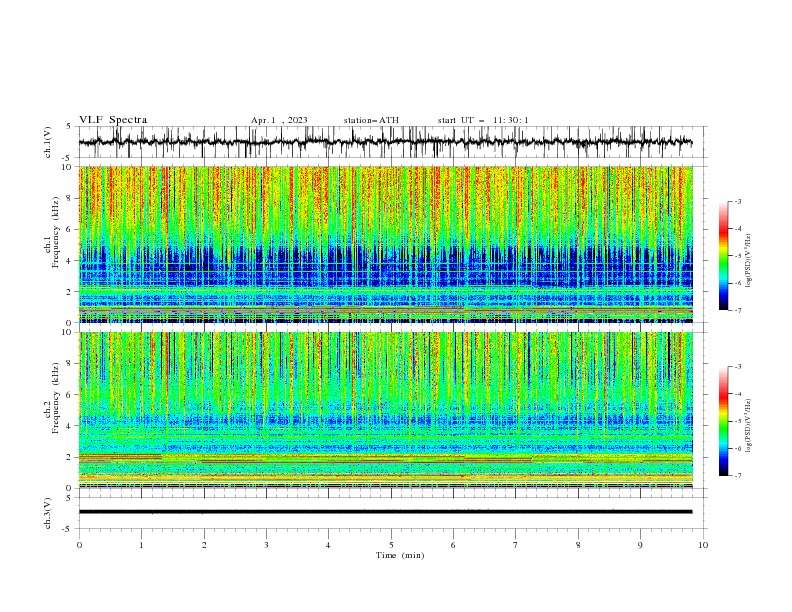Image resolution: width=792 pixels, height=612 pixels.
Task: Click time axis tick label "9"
Action: click(x=640, y=545)
